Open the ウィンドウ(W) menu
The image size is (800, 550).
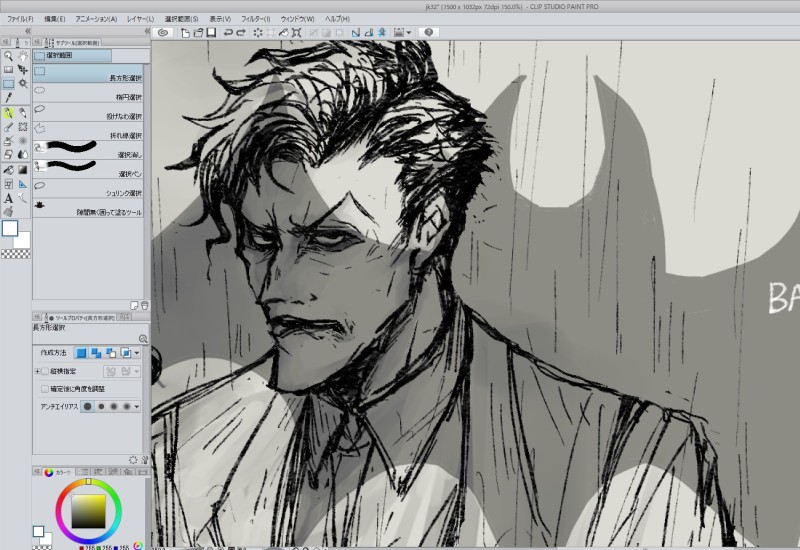[x=297, y=19]
